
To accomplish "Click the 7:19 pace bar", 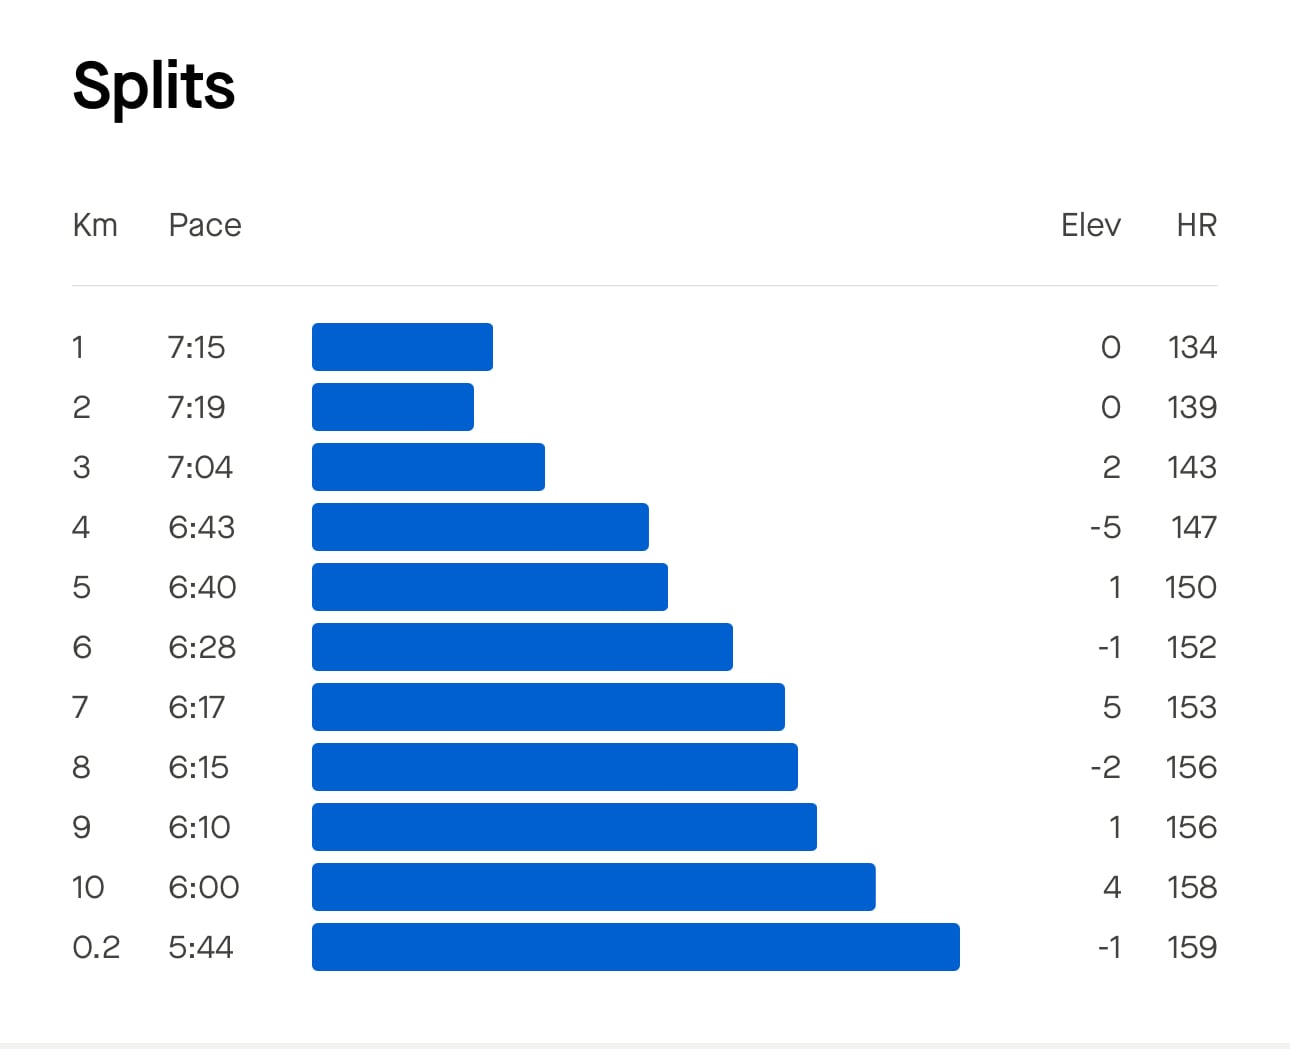I will (x=393, y=407).
